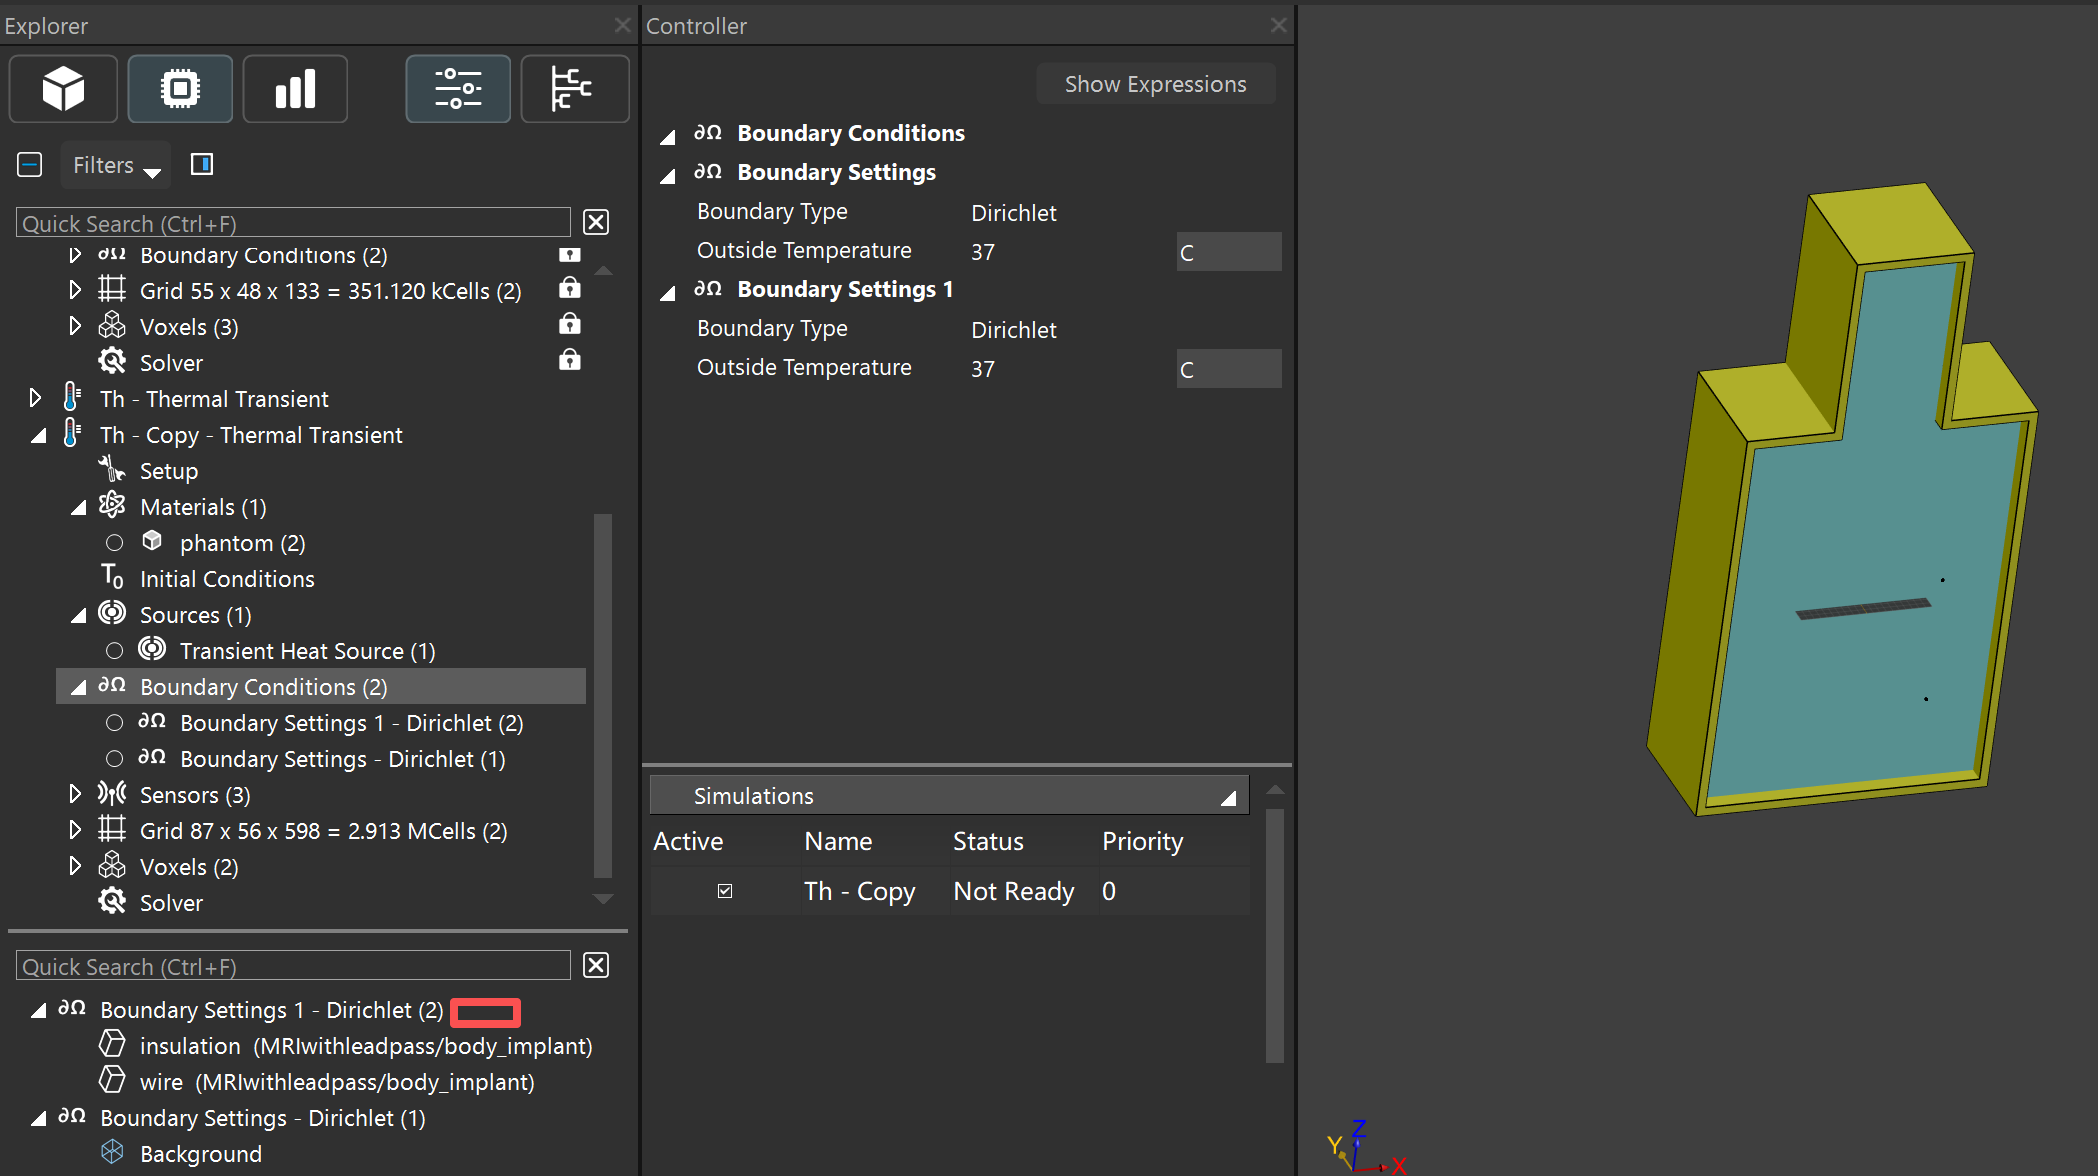Open the Filters dropdown
Image resolution: width=2098 pixels, height=1176 pixels.
pyautogui.click(x=116, y=165)
